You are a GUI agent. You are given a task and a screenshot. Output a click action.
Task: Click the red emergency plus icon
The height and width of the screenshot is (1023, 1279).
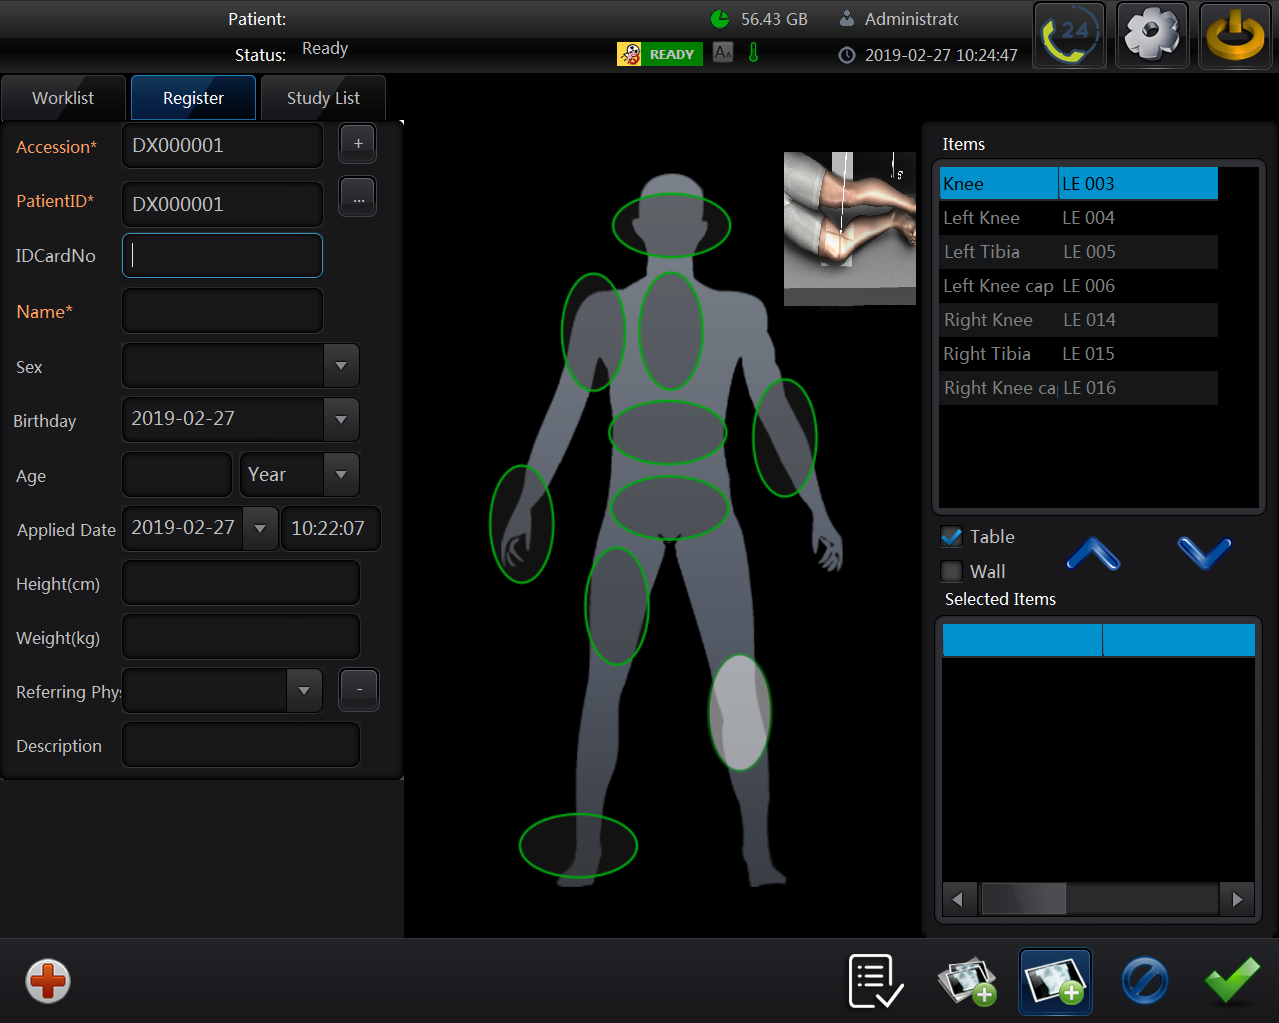(48, 981)
